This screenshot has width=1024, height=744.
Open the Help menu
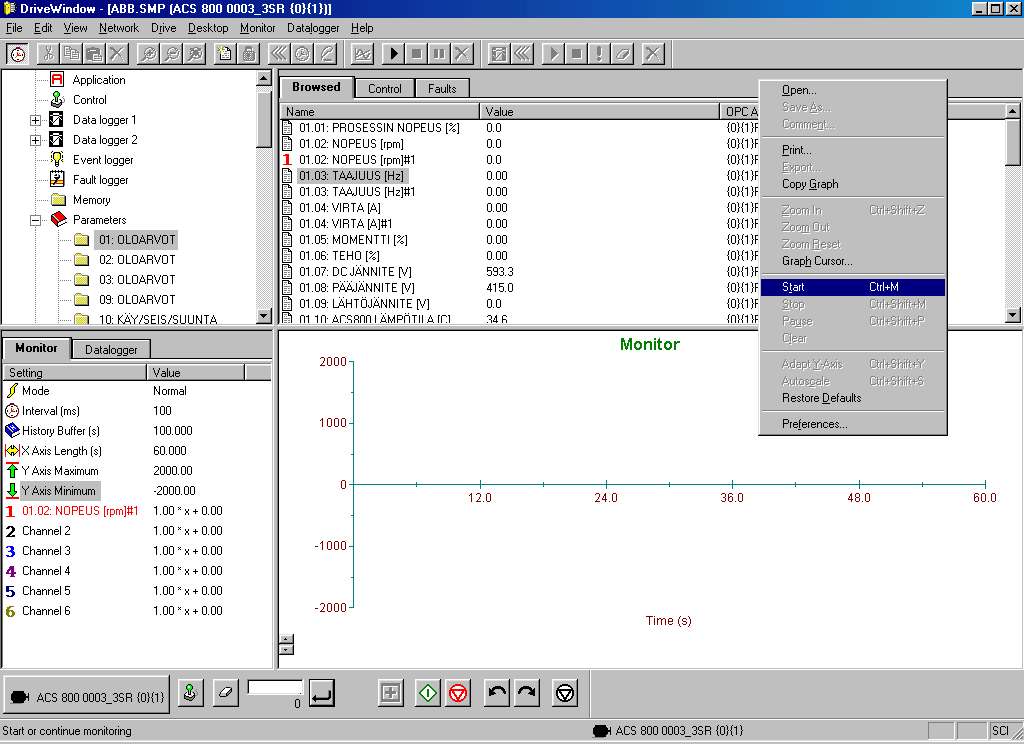pyautogui.click(x=362, y=28)
